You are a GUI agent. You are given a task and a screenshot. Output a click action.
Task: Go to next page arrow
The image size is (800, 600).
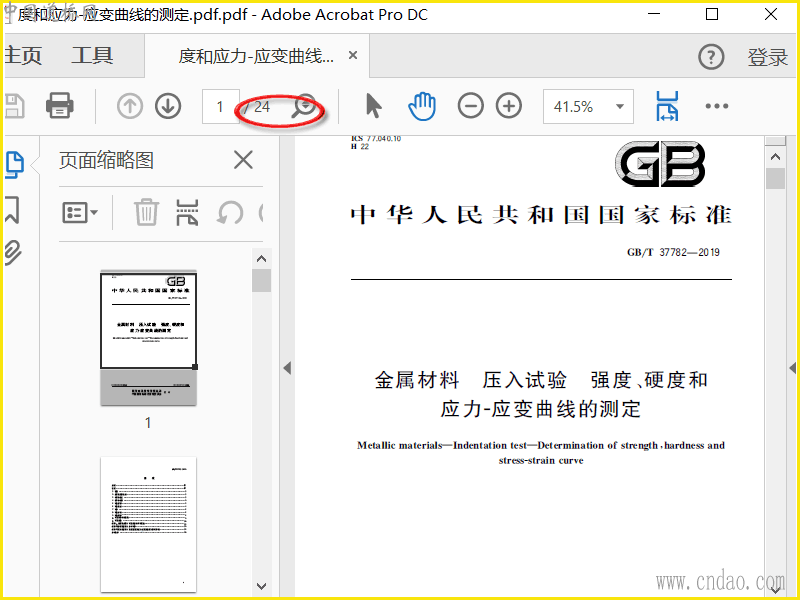click(x=168, y=106)
